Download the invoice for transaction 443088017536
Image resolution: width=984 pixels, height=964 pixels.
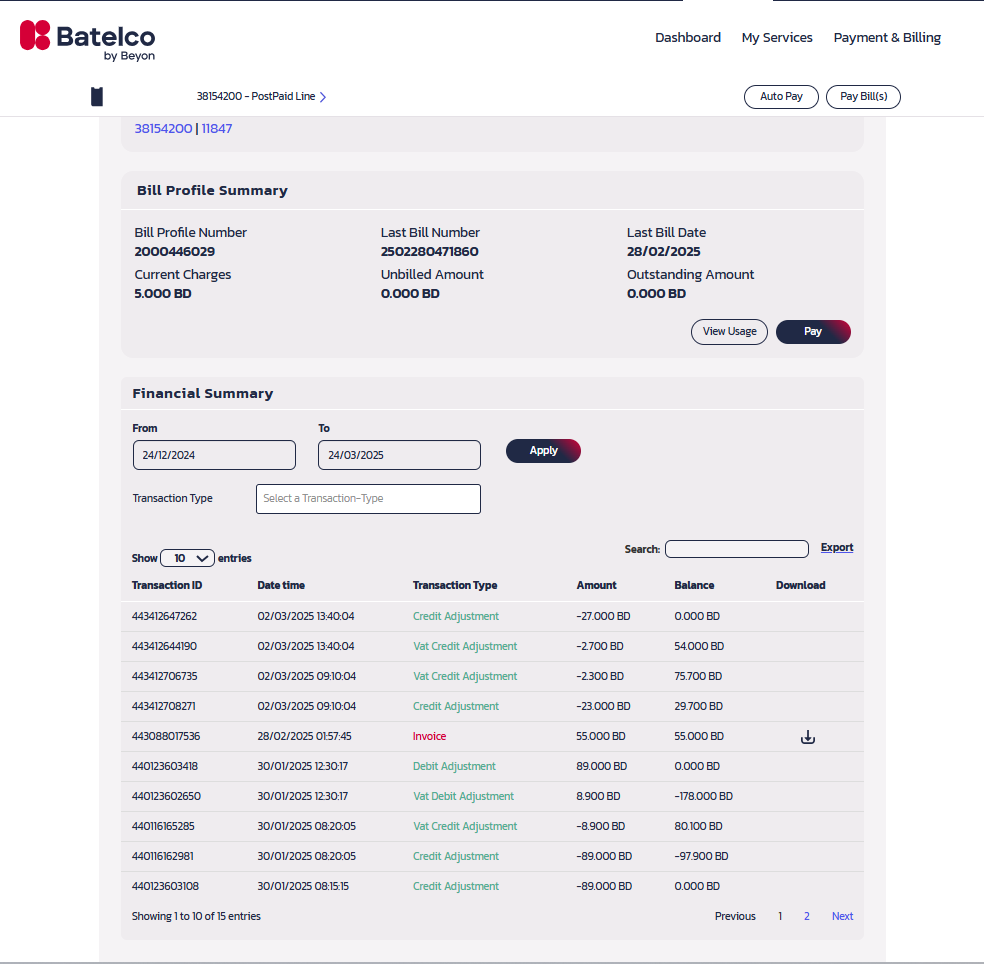tap(808, 737)
